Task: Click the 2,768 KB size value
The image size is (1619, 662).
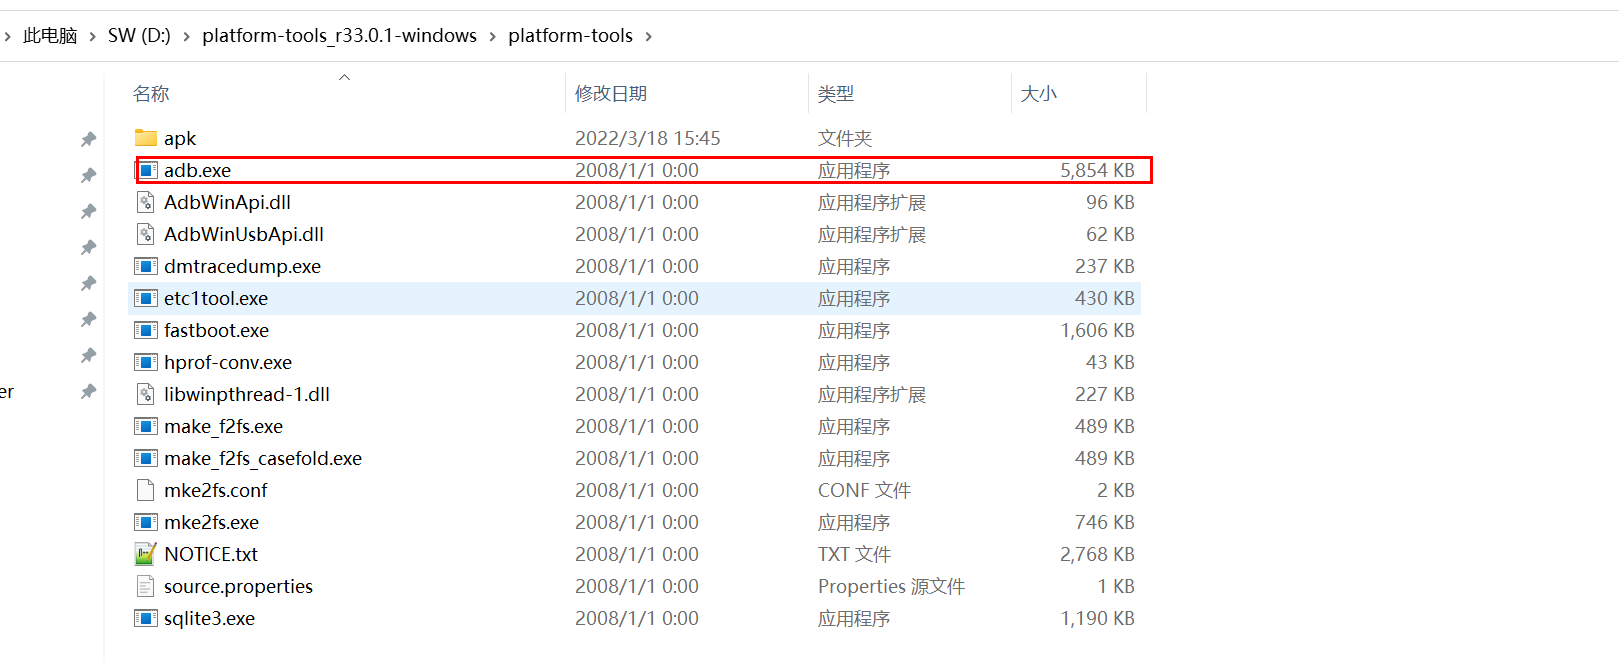Action: click(x=1097, y=554)
